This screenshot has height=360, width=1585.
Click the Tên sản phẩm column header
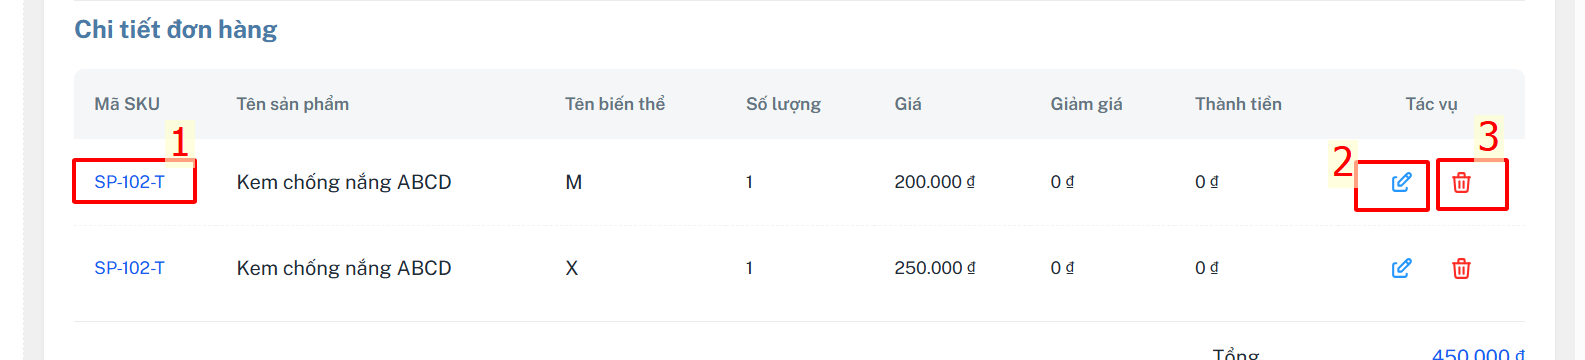coord(293,104)
